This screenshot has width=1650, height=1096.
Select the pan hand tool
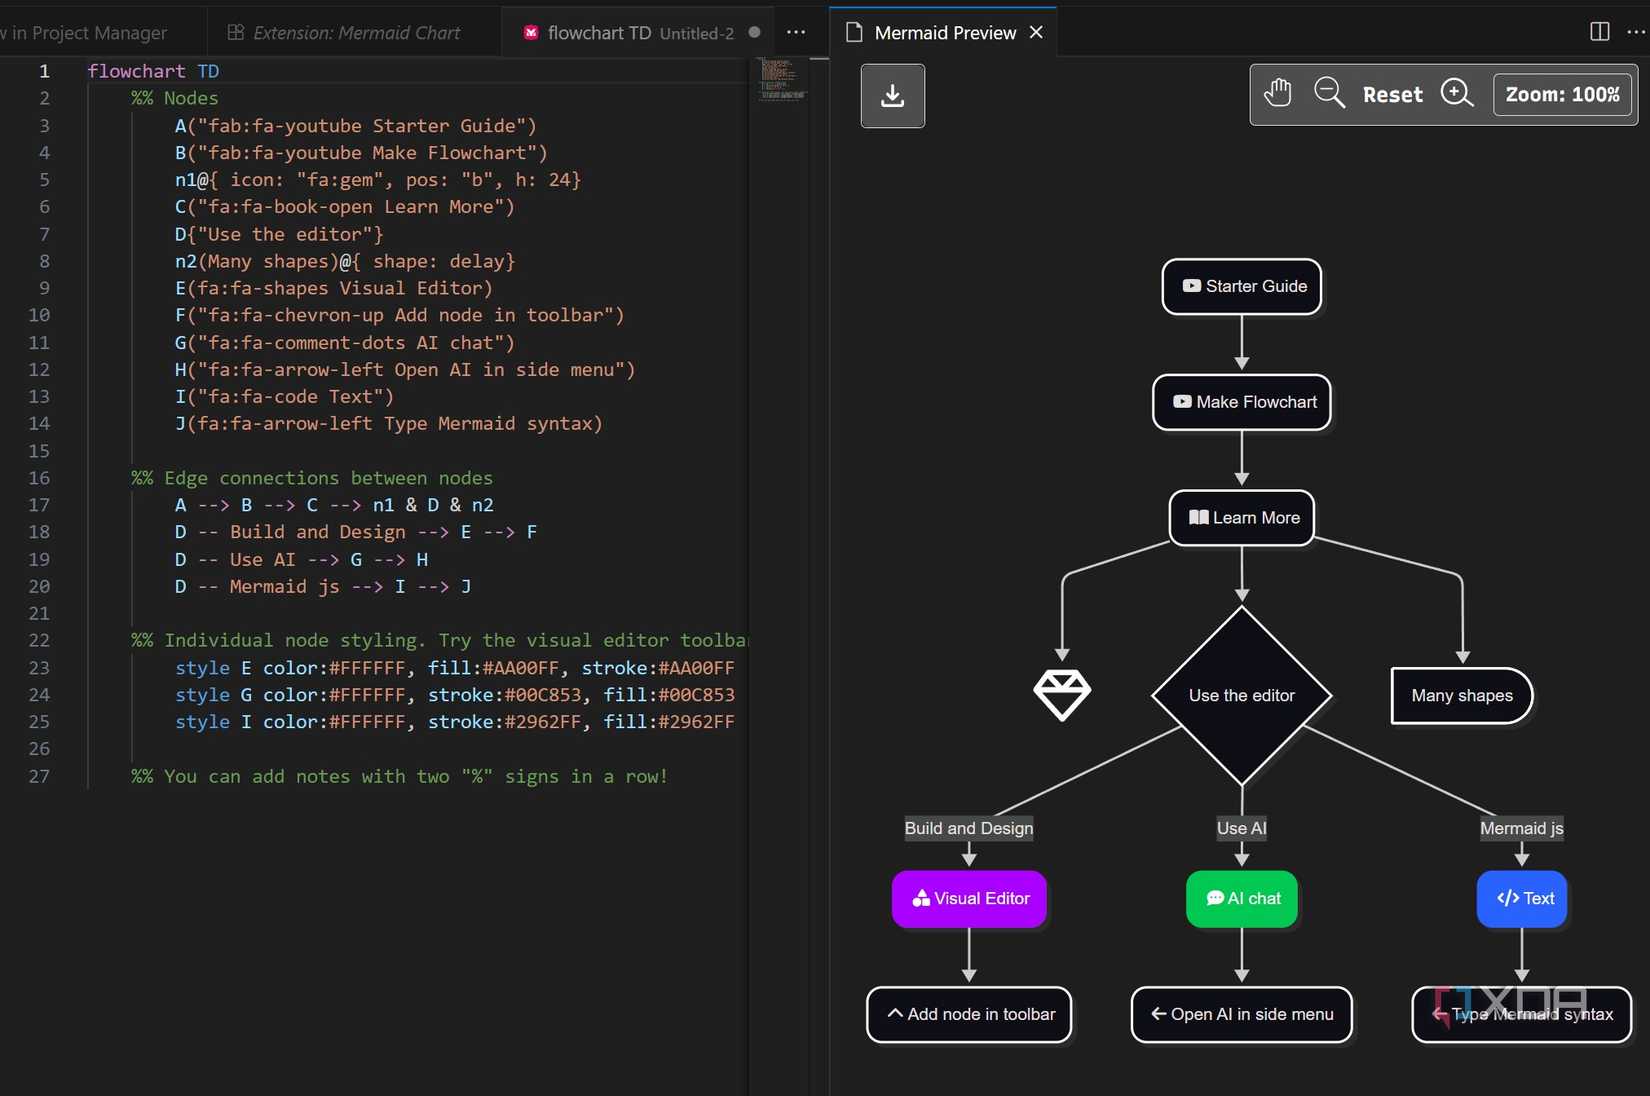[1277, 93]
